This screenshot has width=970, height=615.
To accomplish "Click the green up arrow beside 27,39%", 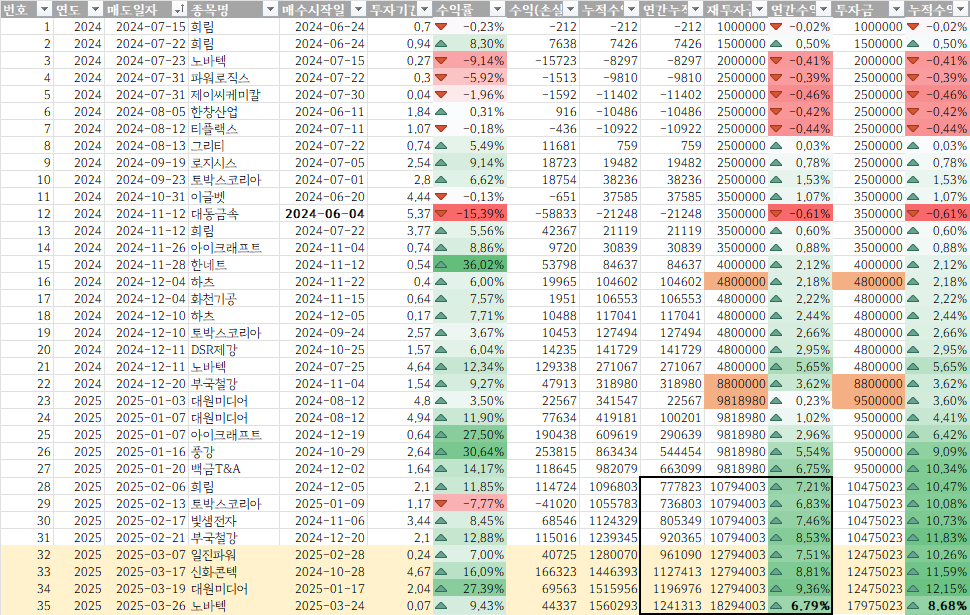I will pyautogui.click(x=441, y=588).
